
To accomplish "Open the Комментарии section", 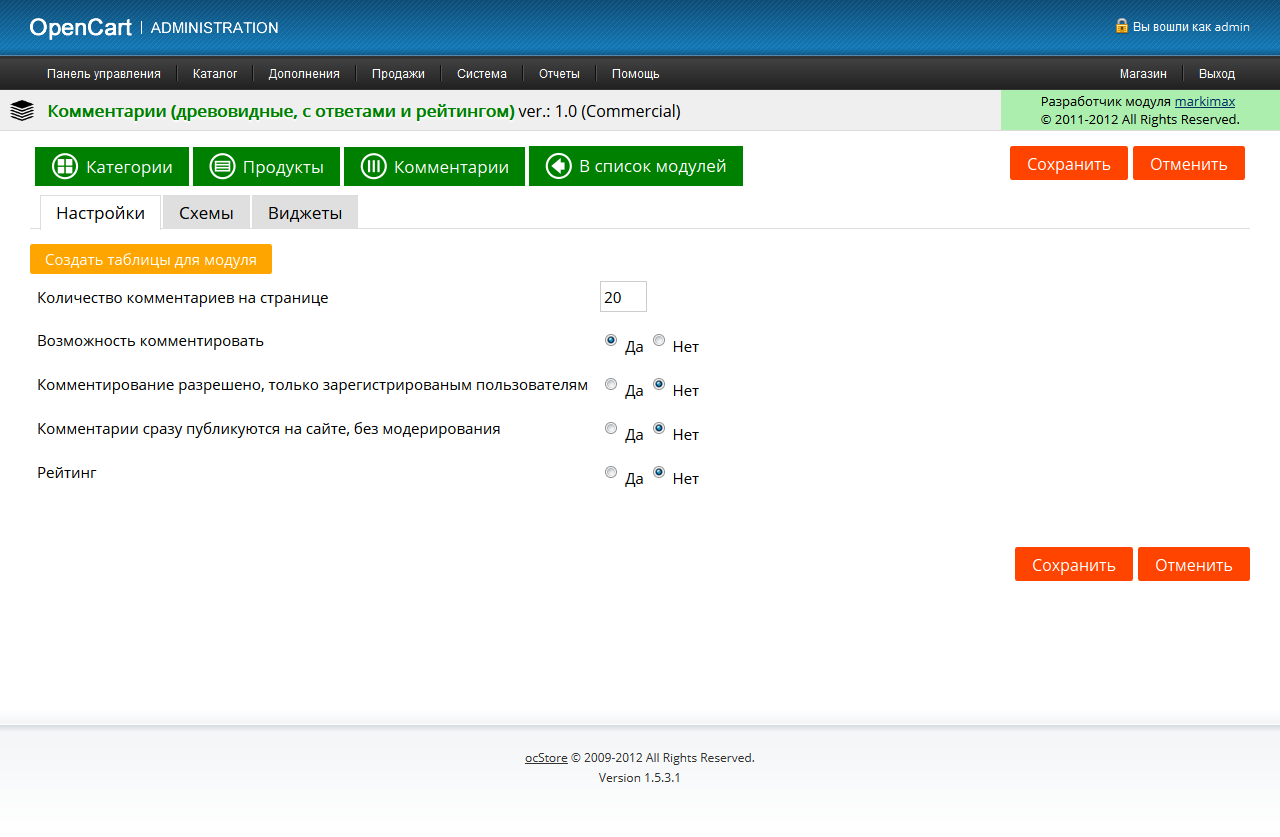I will (x=434, y=167).
